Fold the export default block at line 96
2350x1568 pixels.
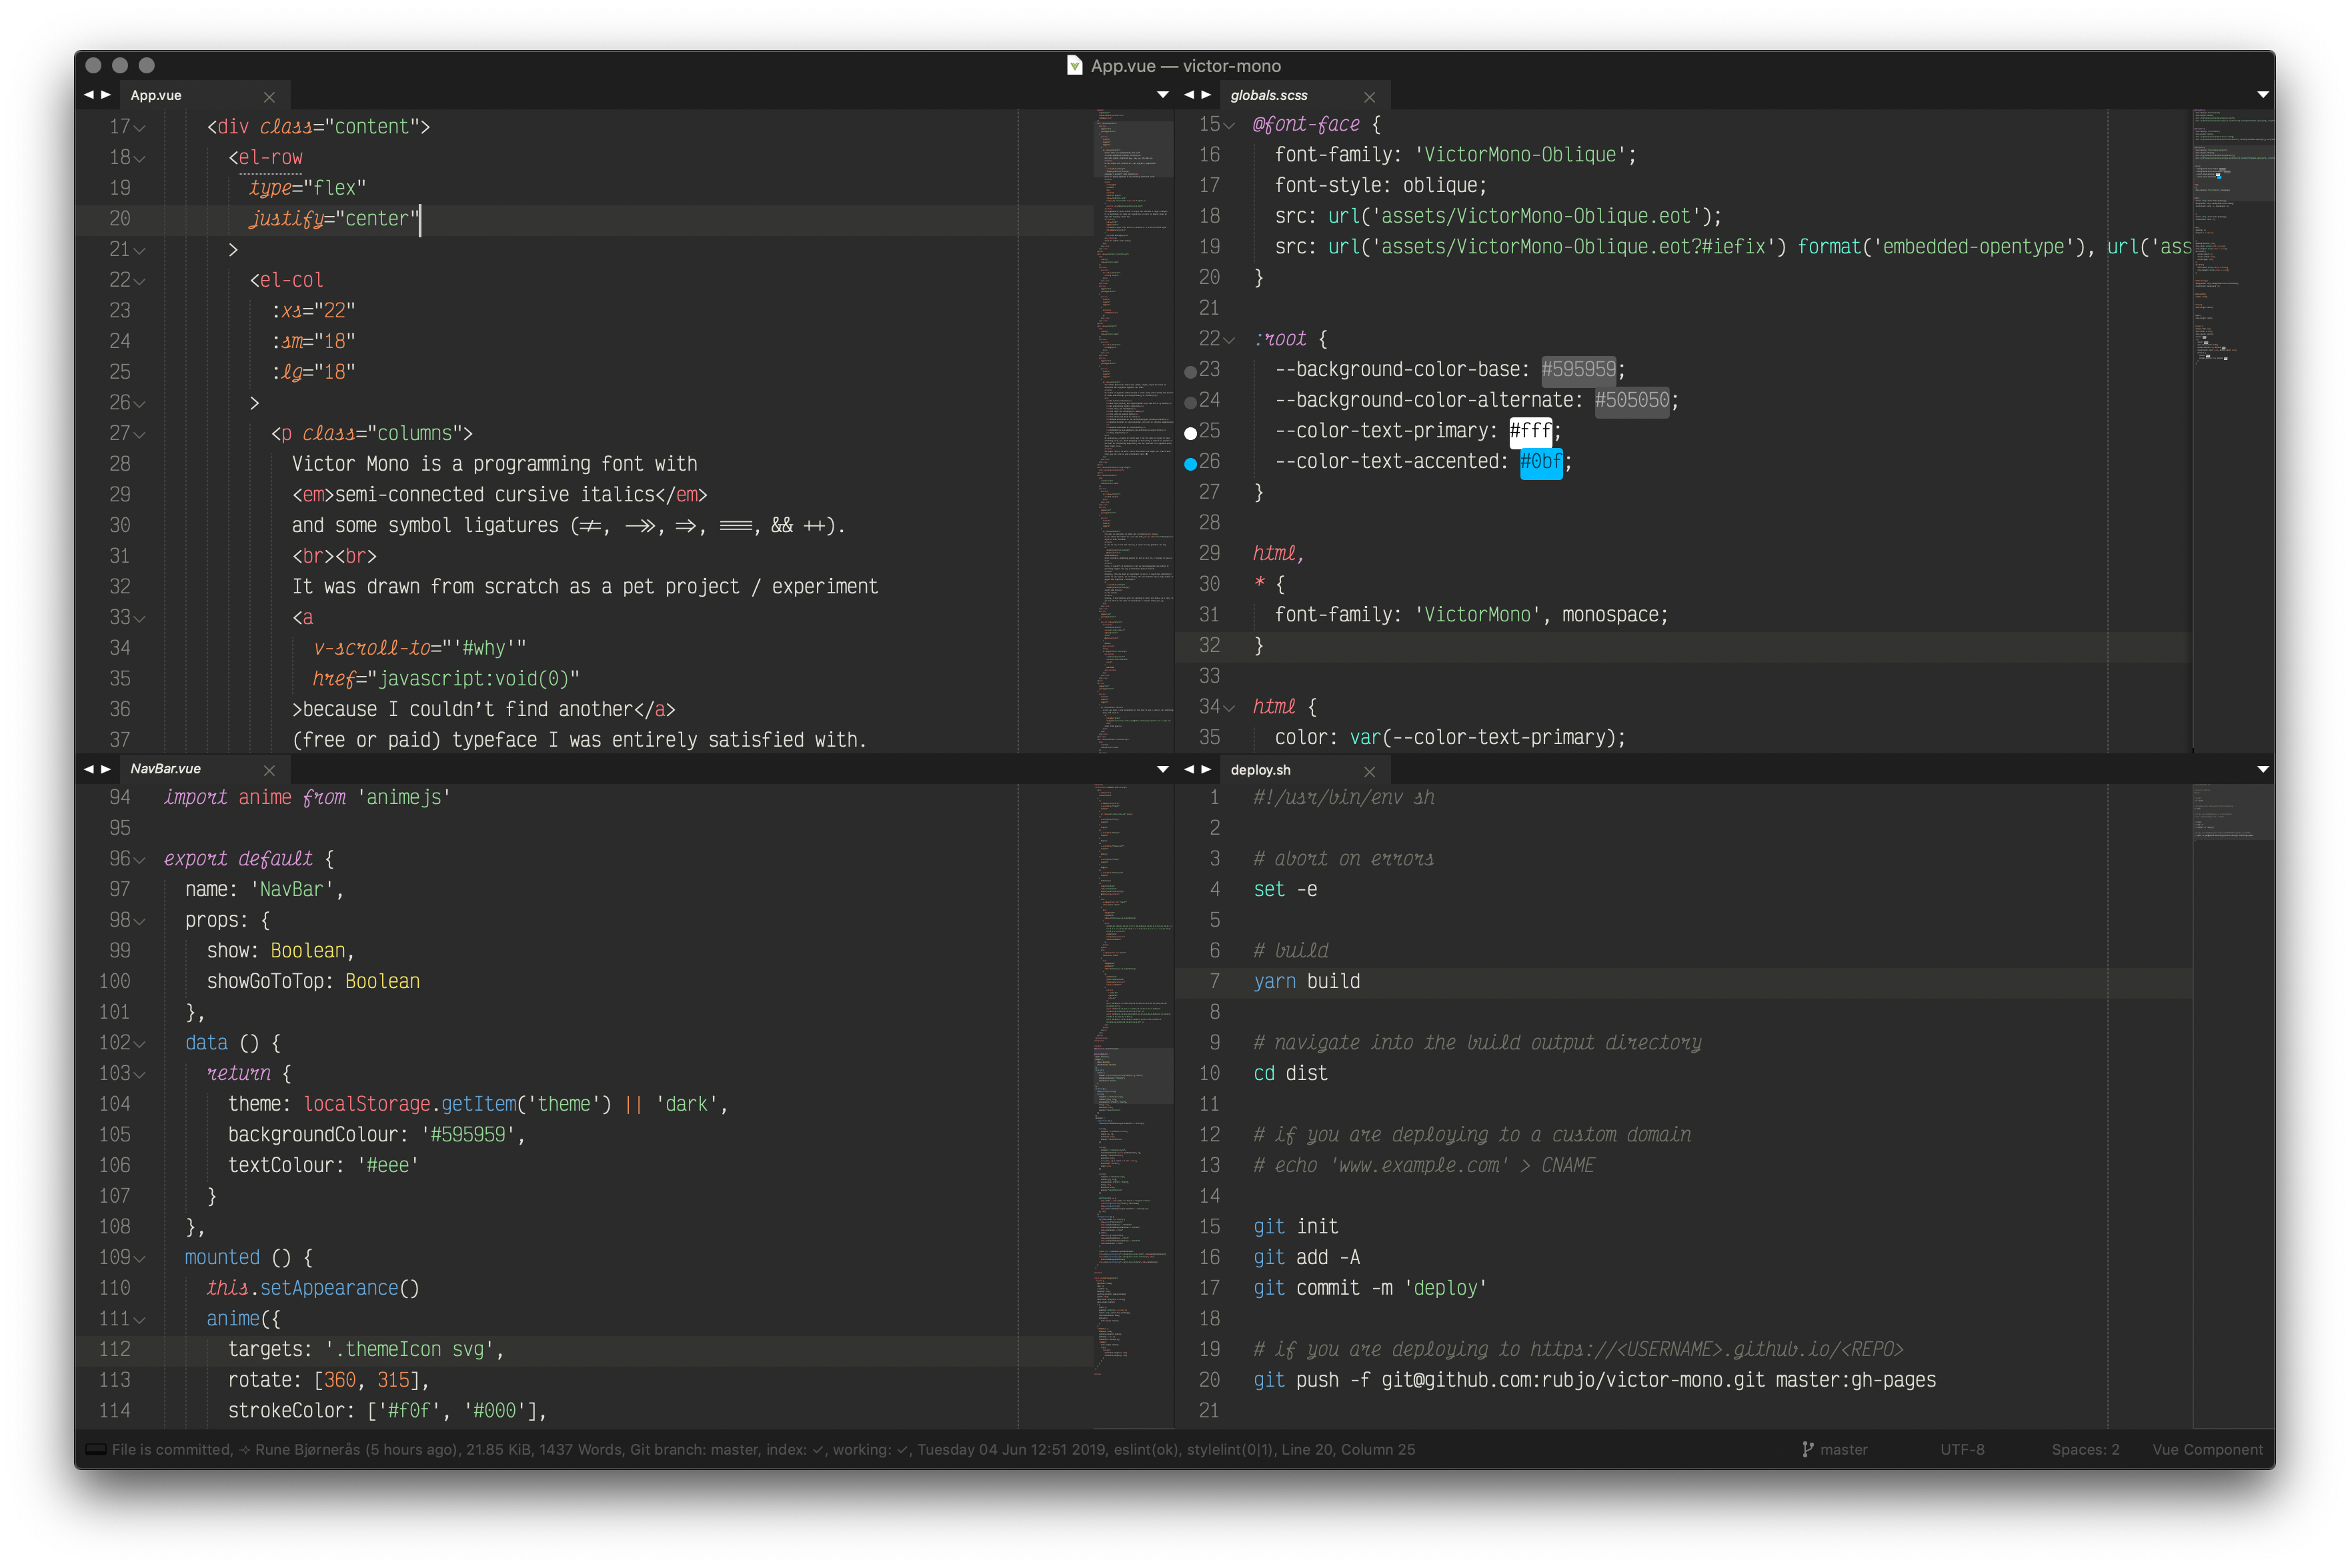point(140,860)
